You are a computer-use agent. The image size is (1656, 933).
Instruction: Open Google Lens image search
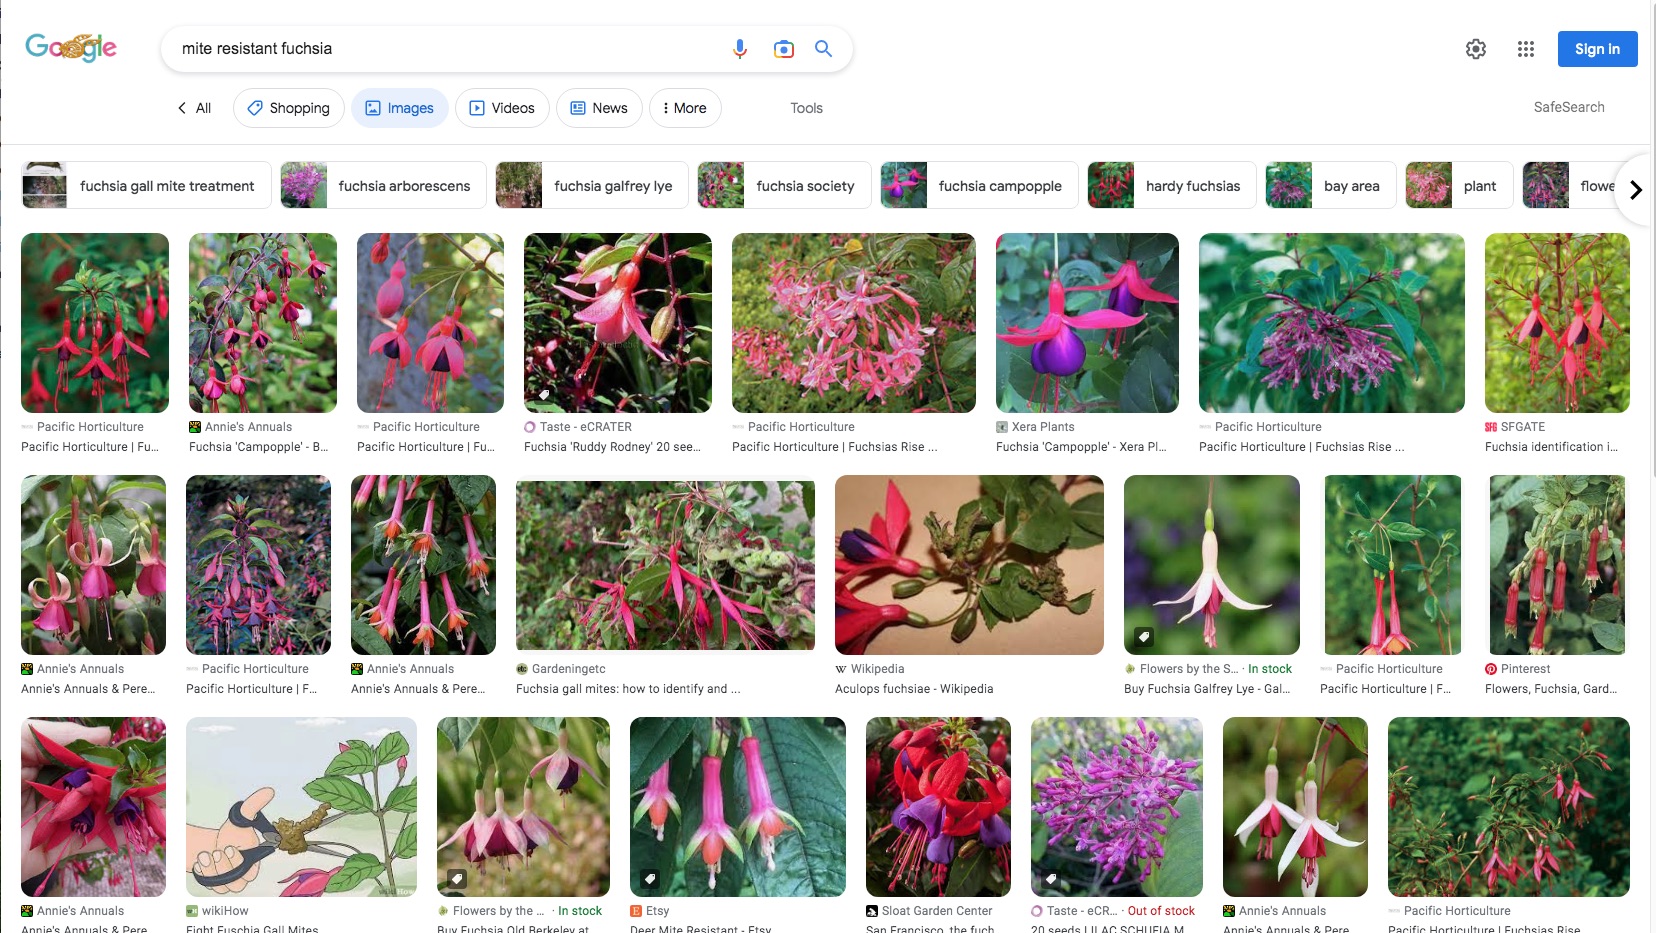click(x=783, y=49)
